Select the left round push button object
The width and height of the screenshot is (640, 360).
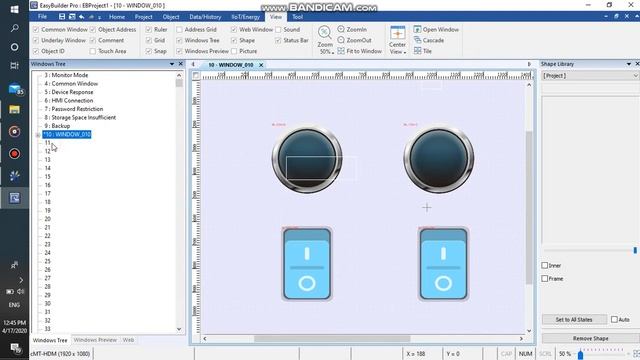307,159
